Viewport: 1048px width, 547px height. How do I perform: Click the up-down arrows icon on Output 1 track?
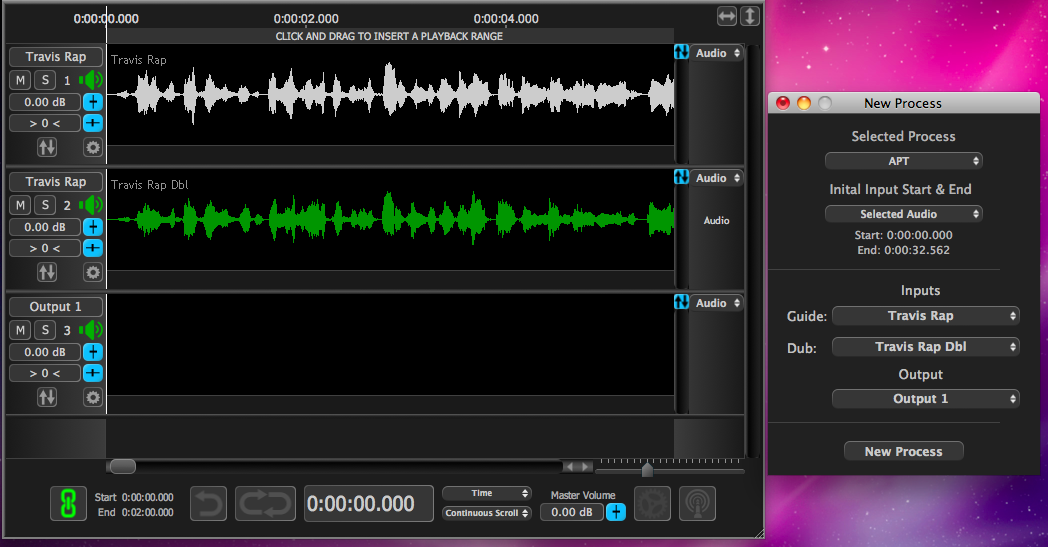tap(47, 397)
